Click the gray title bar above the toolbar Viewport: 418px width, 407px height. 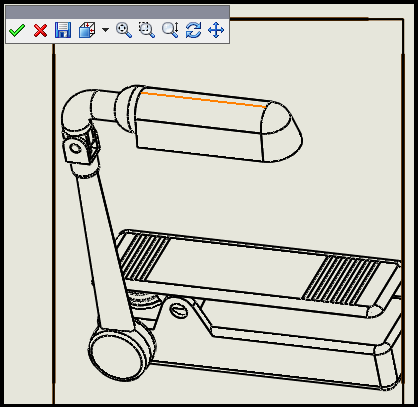117,12
